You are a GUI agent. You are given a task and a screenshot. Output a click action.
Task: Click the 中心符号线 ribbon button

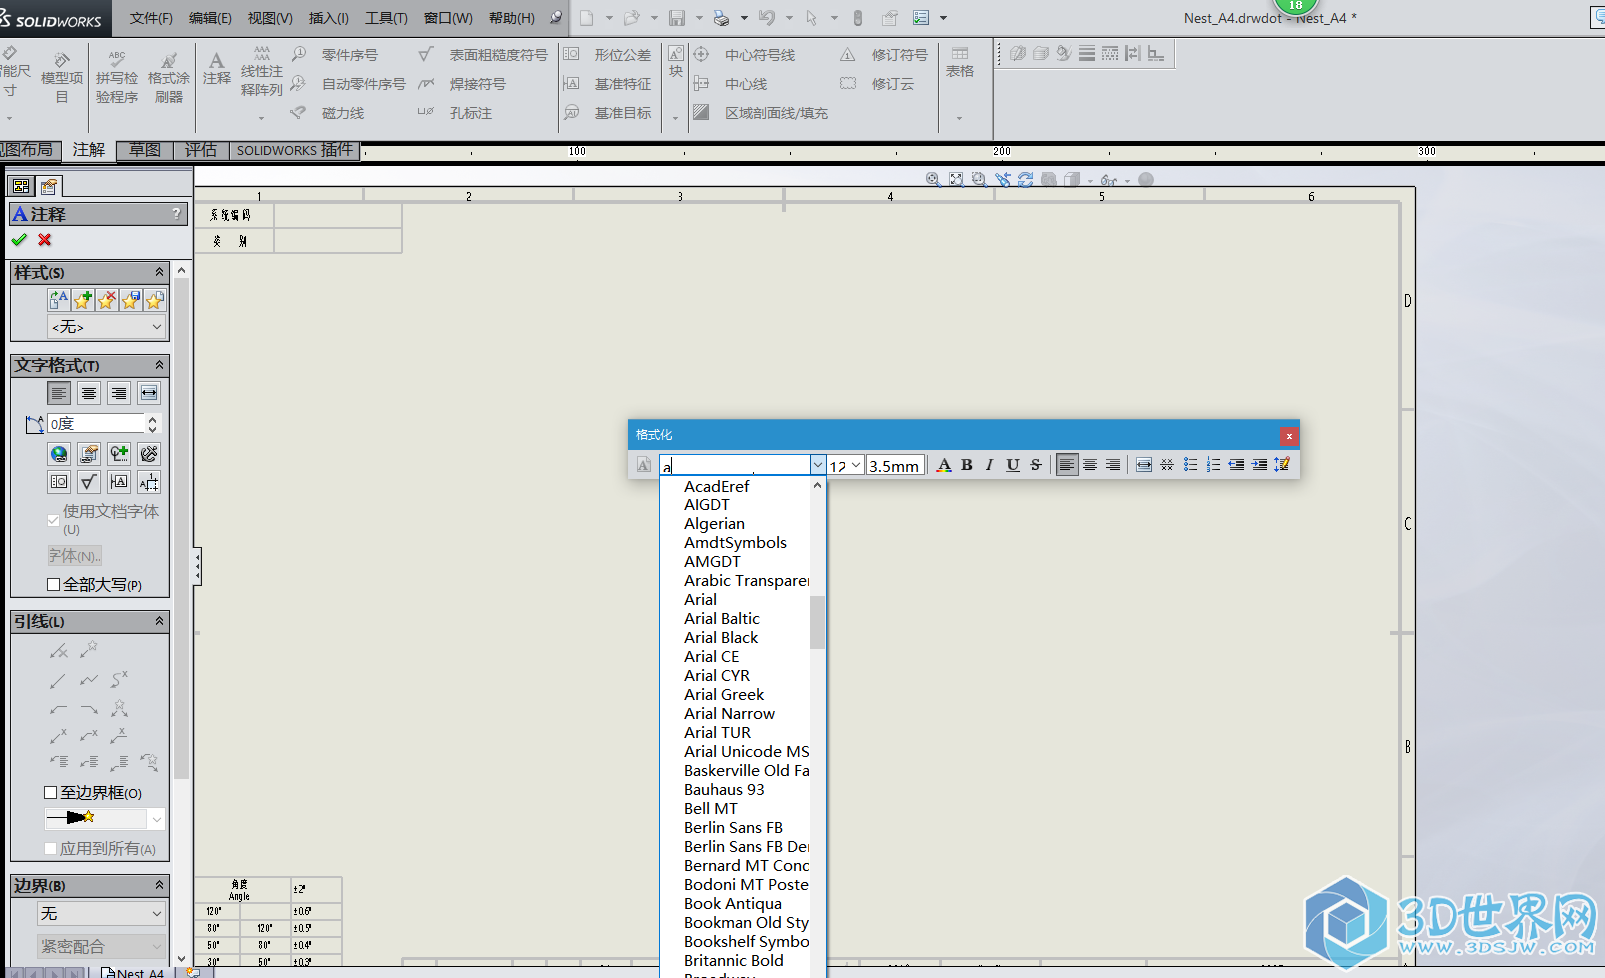[x=745, y=55]
